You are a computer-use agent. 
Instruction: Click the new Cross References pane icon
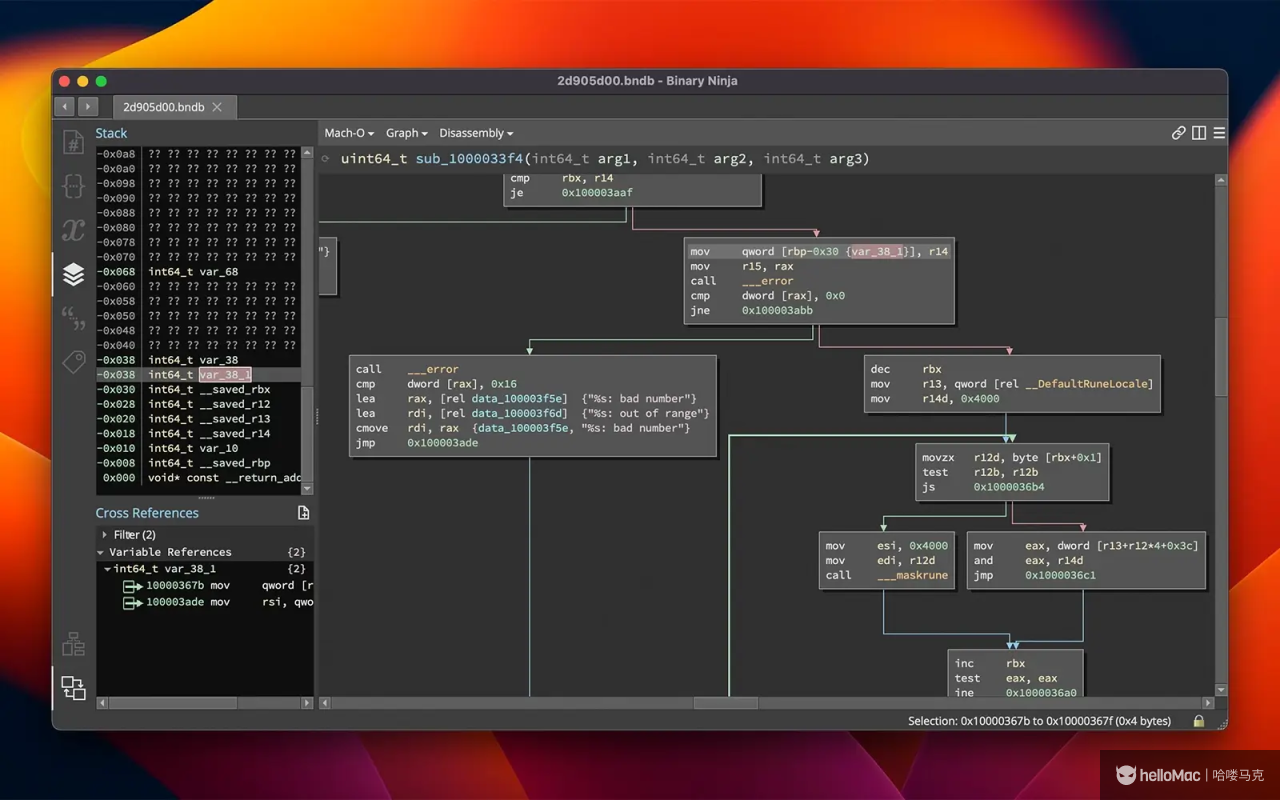coord(304,513)
